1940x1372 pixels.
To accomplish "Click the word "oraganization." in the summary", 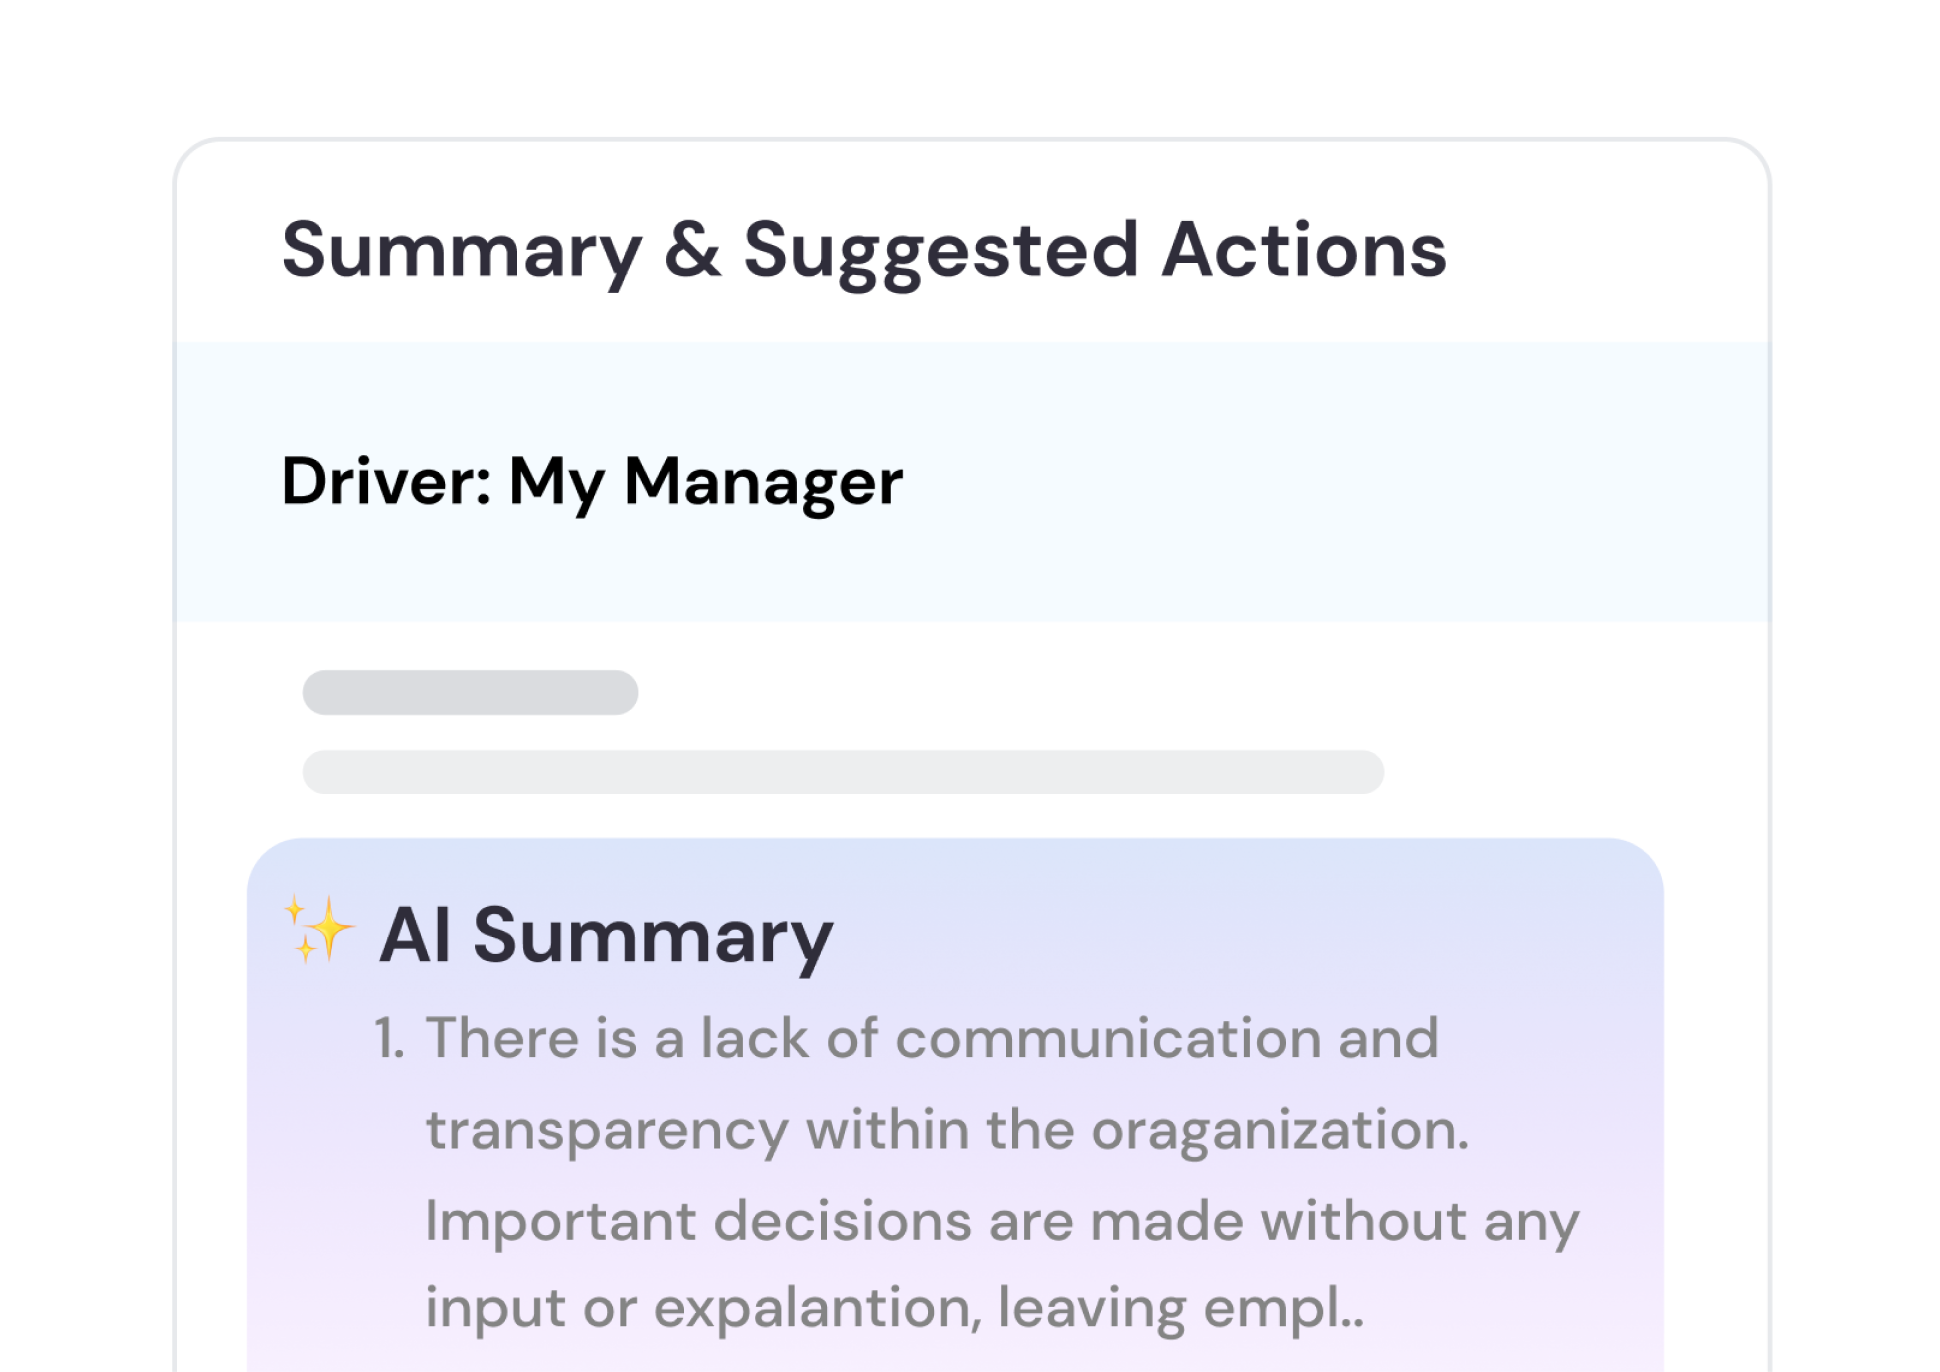I will pyautogui.click(x=1280, y=1130).
